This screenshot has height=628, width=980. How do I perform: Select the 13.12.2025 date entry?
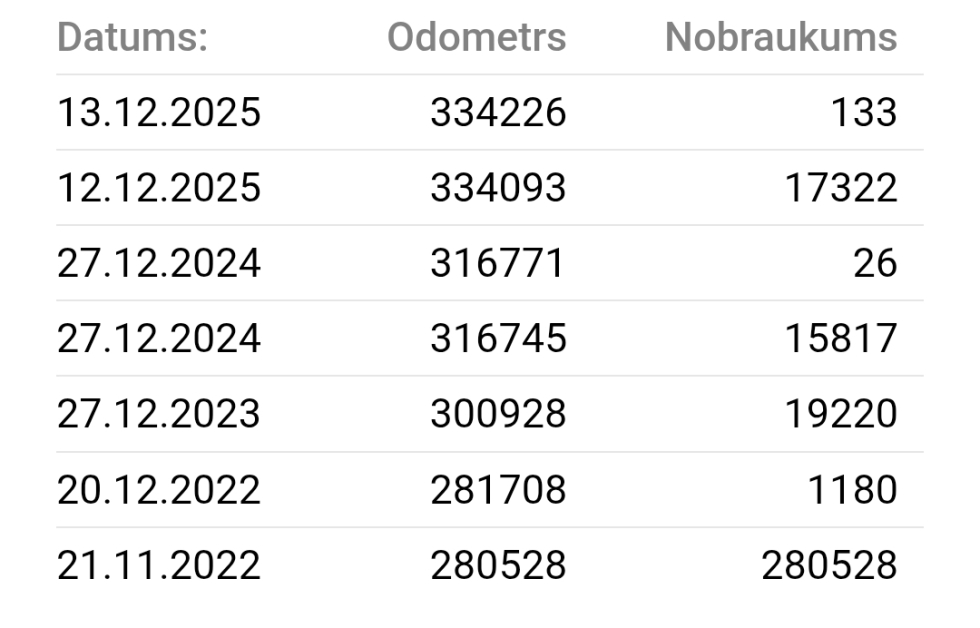pyautogui.click(x=158, y=113)
